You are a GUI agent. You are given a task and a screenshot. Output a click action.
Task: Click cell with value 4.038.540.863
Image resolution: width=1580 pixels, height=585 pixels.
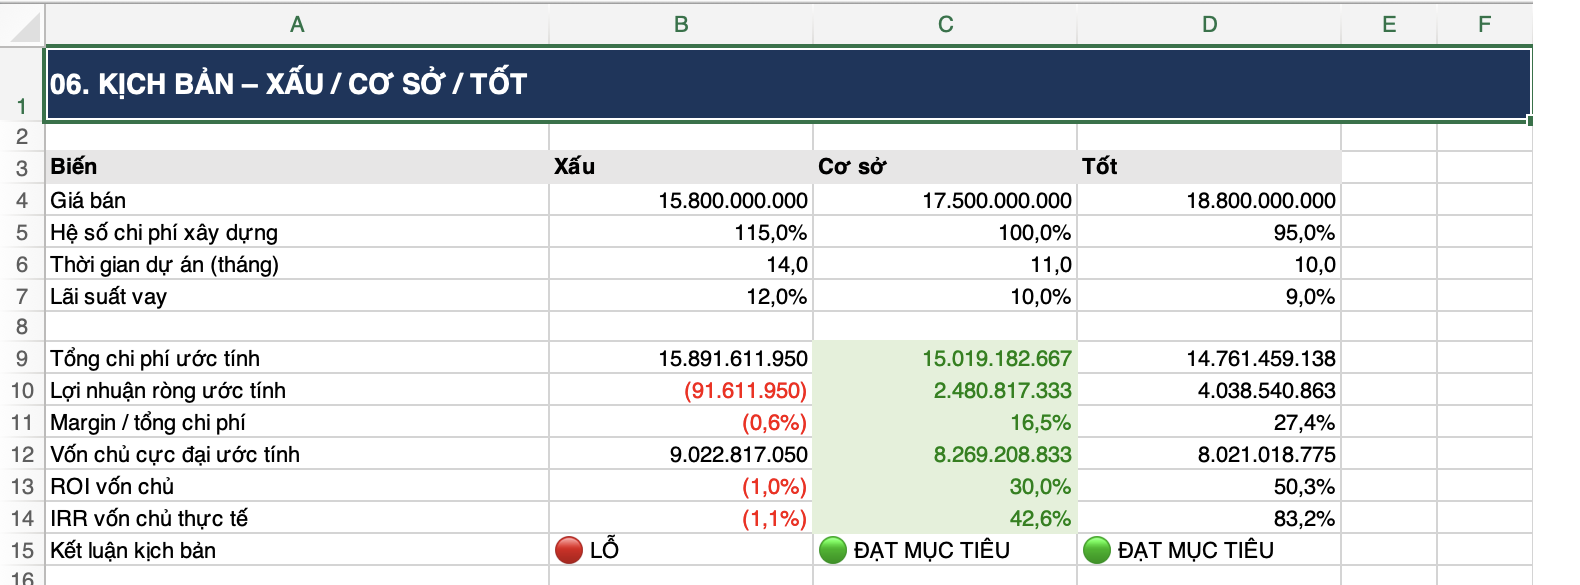[x=1209, y=390]
